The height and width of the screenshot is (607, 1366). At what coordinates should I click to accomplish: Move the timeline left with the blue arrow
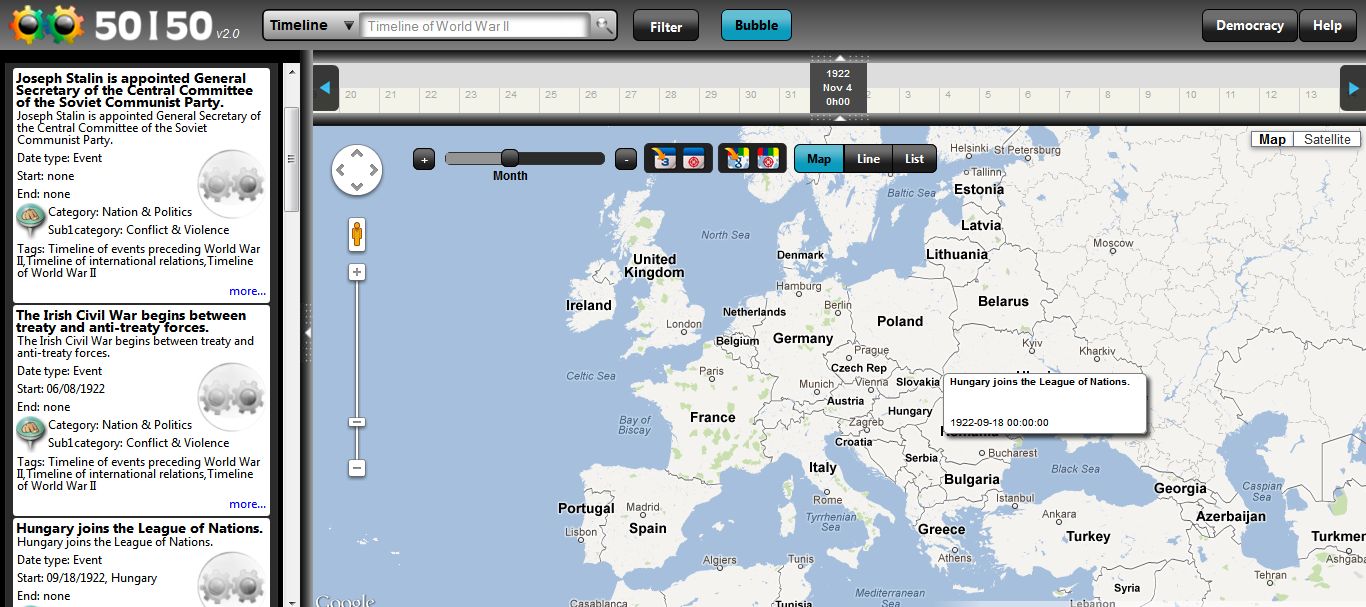(x=325, y=88)
